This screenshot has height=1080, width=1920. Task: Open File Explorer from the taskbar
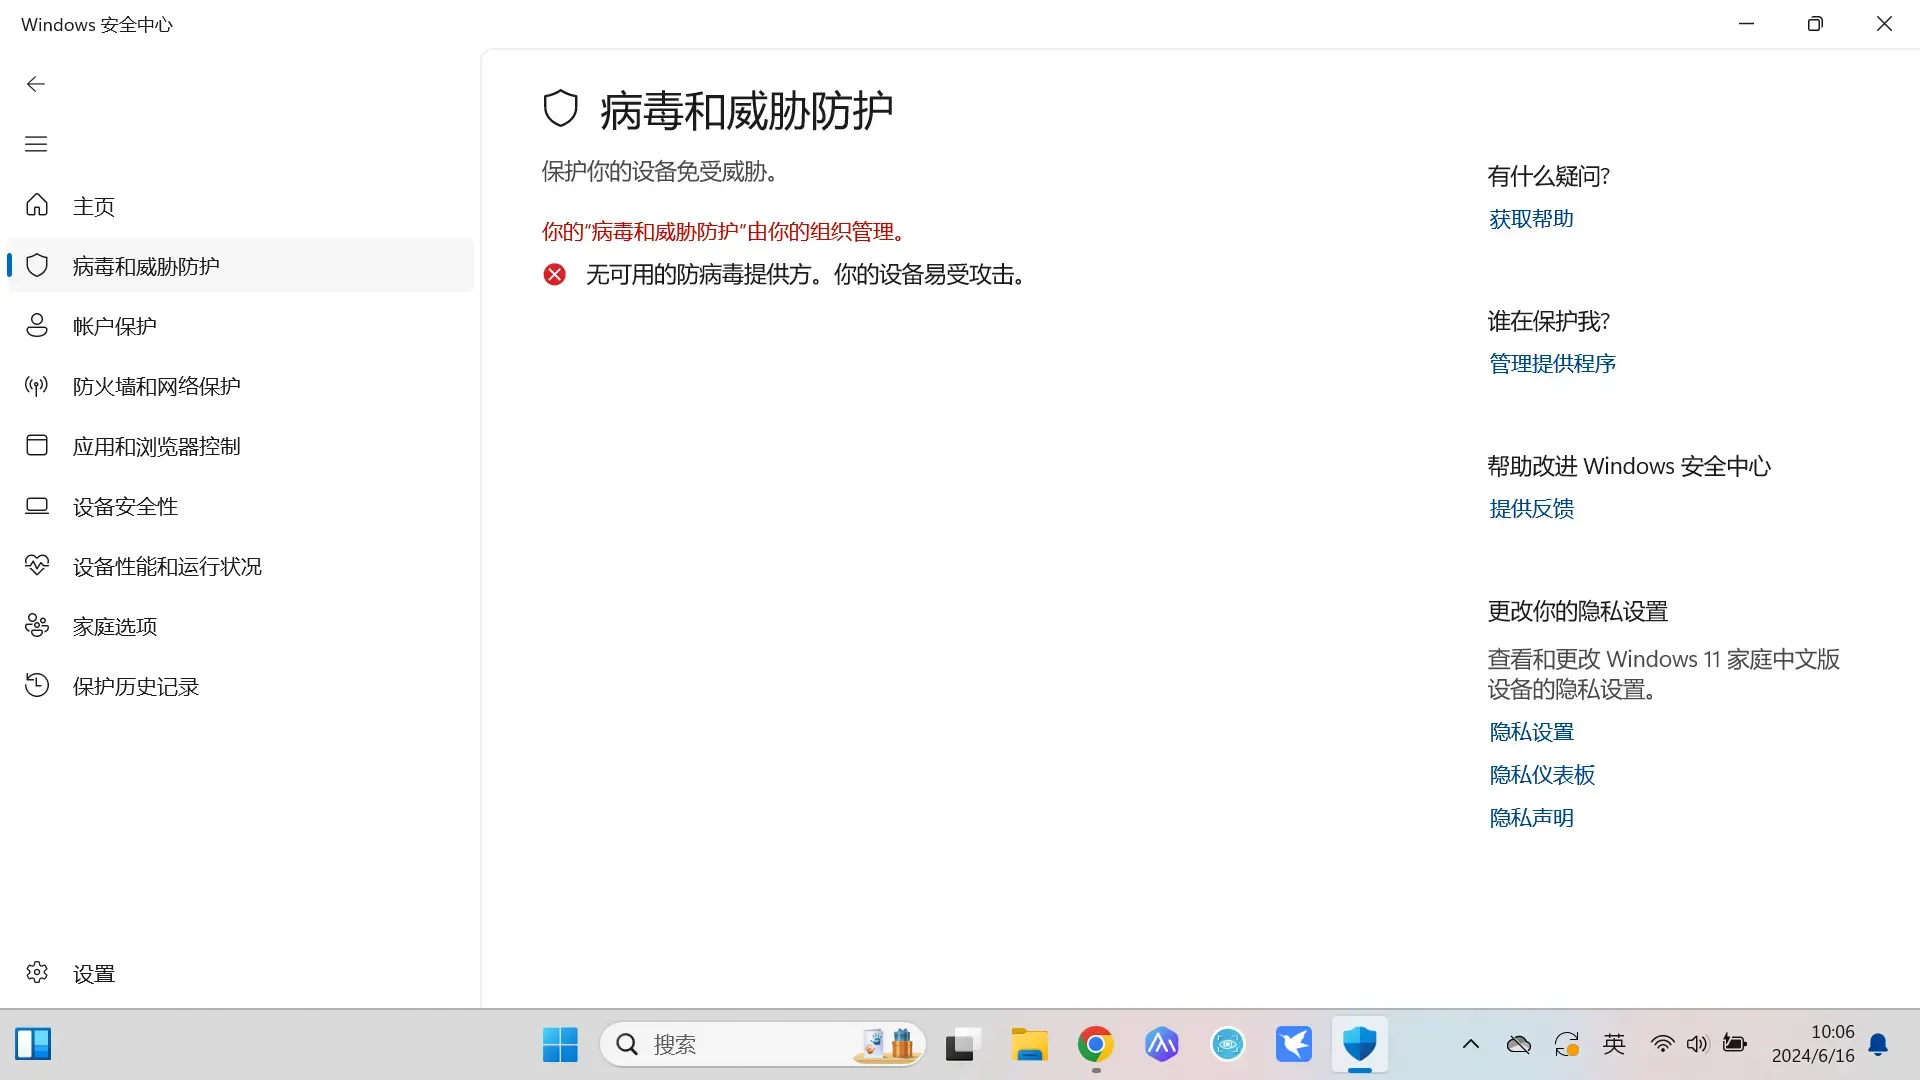[1029, 1044]
